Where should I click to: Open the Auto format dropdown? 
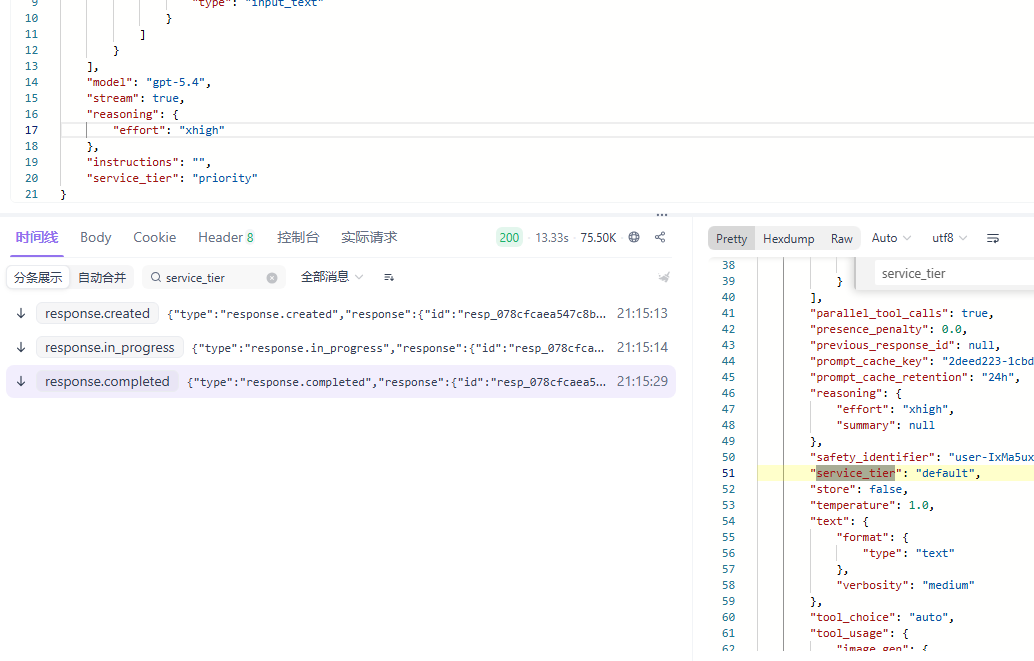click(891, 238)
